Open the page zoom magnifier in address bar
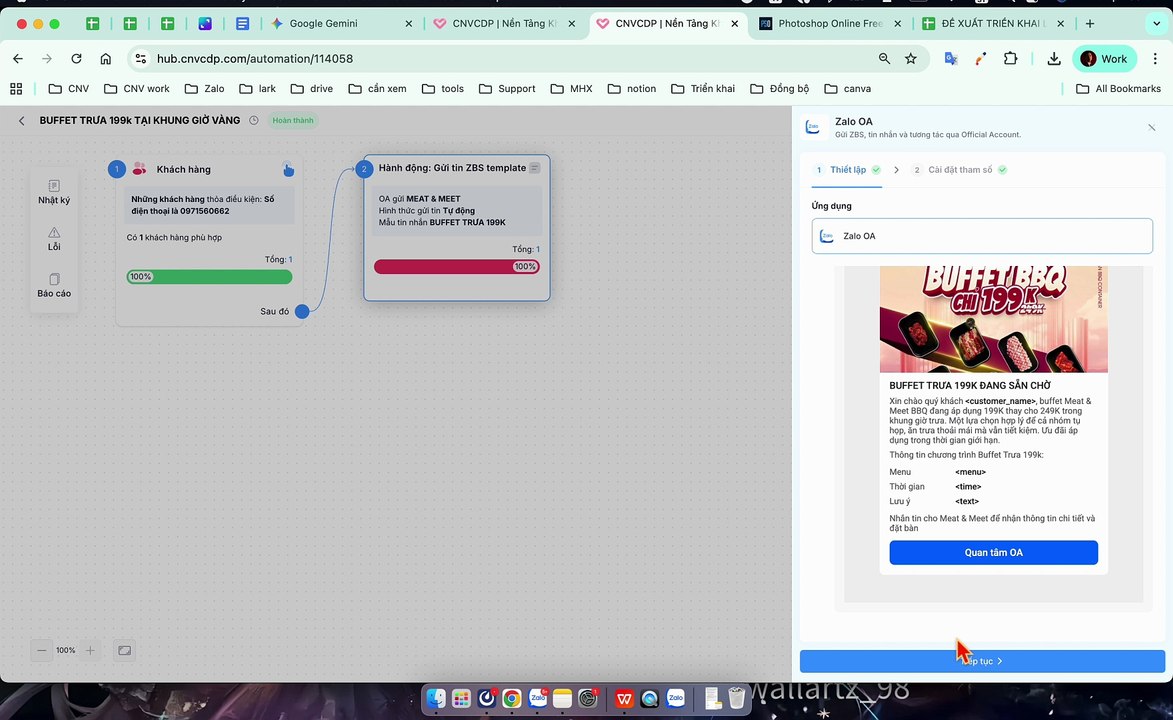Viewport: 1173px width, 720px height. (884, 58)
